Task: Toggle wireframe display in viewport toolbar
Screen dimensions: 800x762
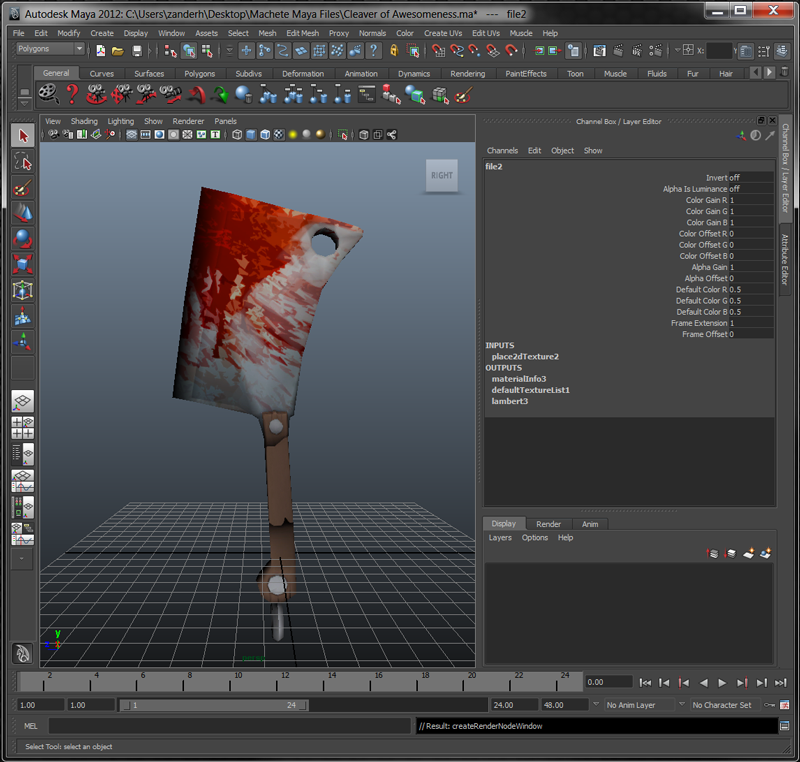Action: [x=237, y=135]
